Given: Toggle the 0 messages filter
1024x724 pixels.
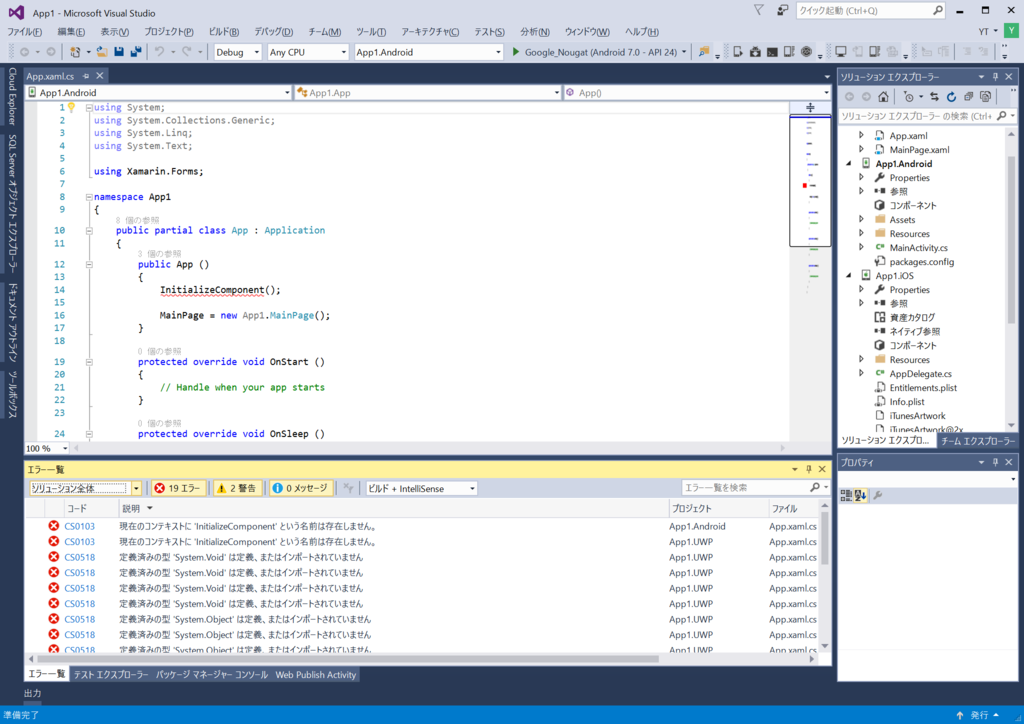Looking at the screenshot, I should tap(300, 488).
